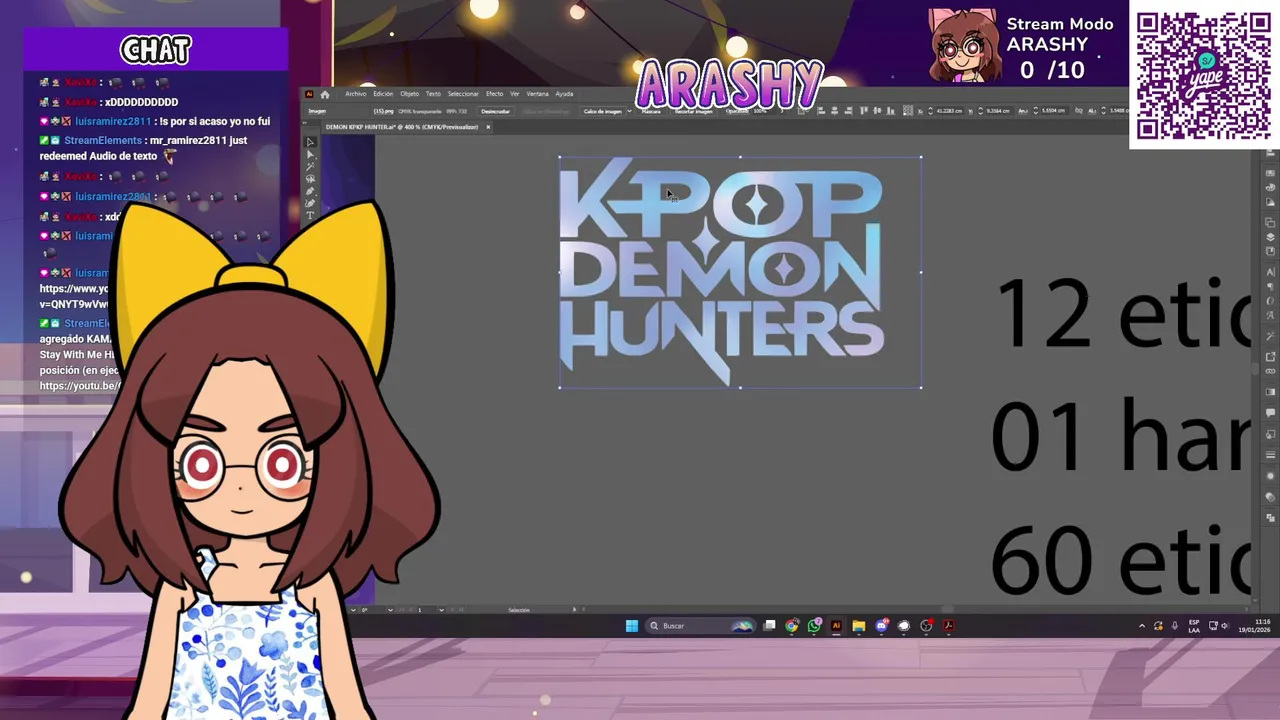Screen dimensions: 1280x720
Task: Select the KPOP Demon Hunters logo image
Action: pos(740,272)
